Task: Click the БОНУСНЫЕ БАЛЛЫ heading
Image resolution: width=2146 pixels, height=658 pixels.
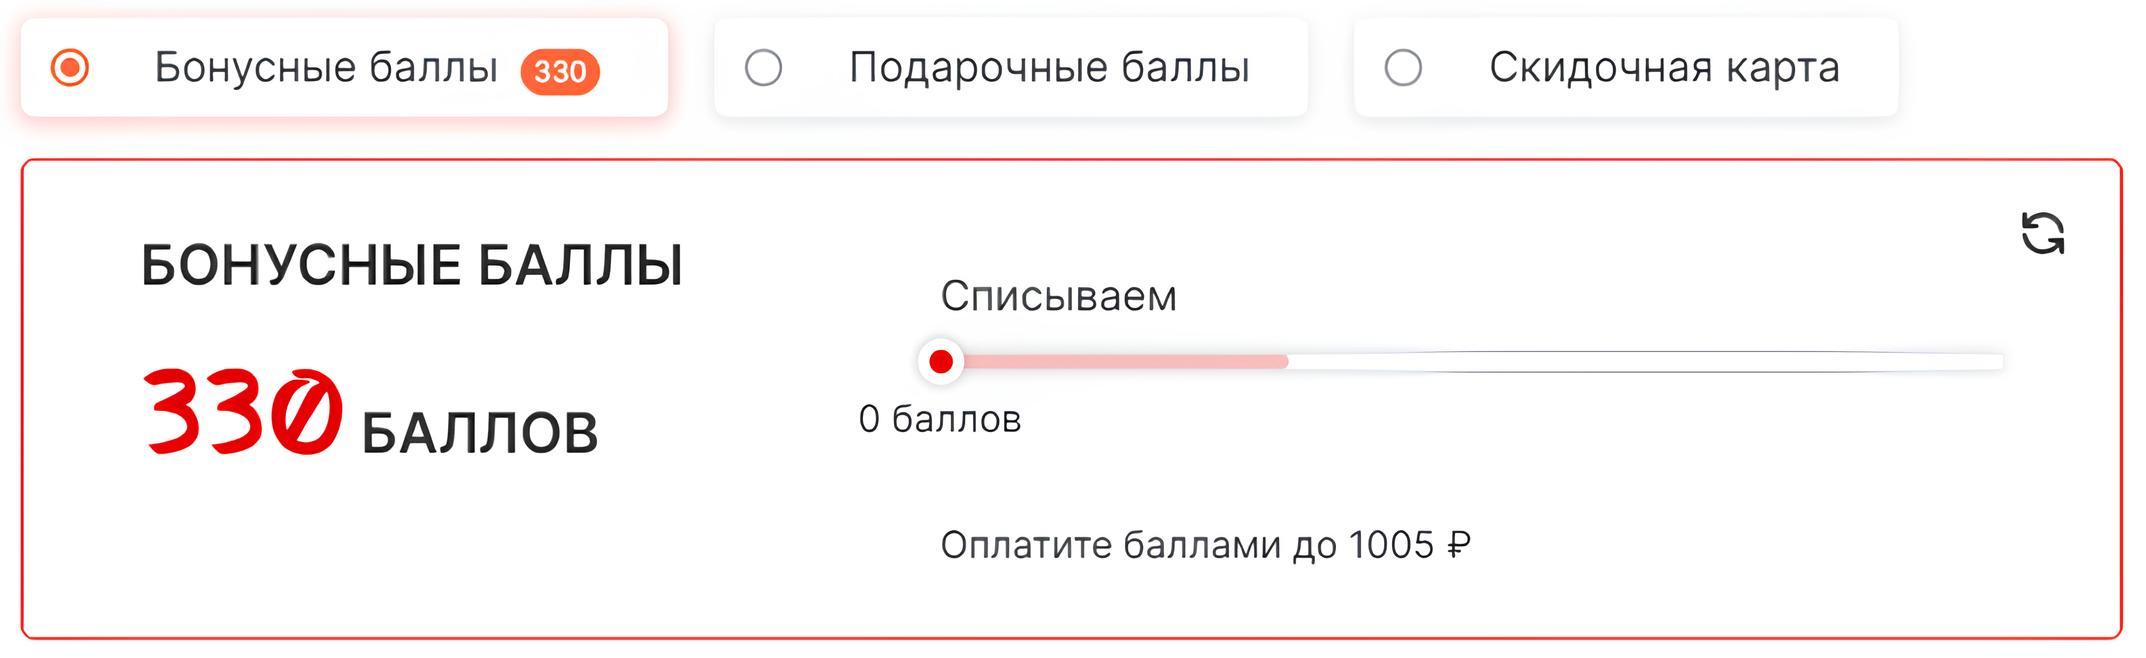Action: (412, 266)
